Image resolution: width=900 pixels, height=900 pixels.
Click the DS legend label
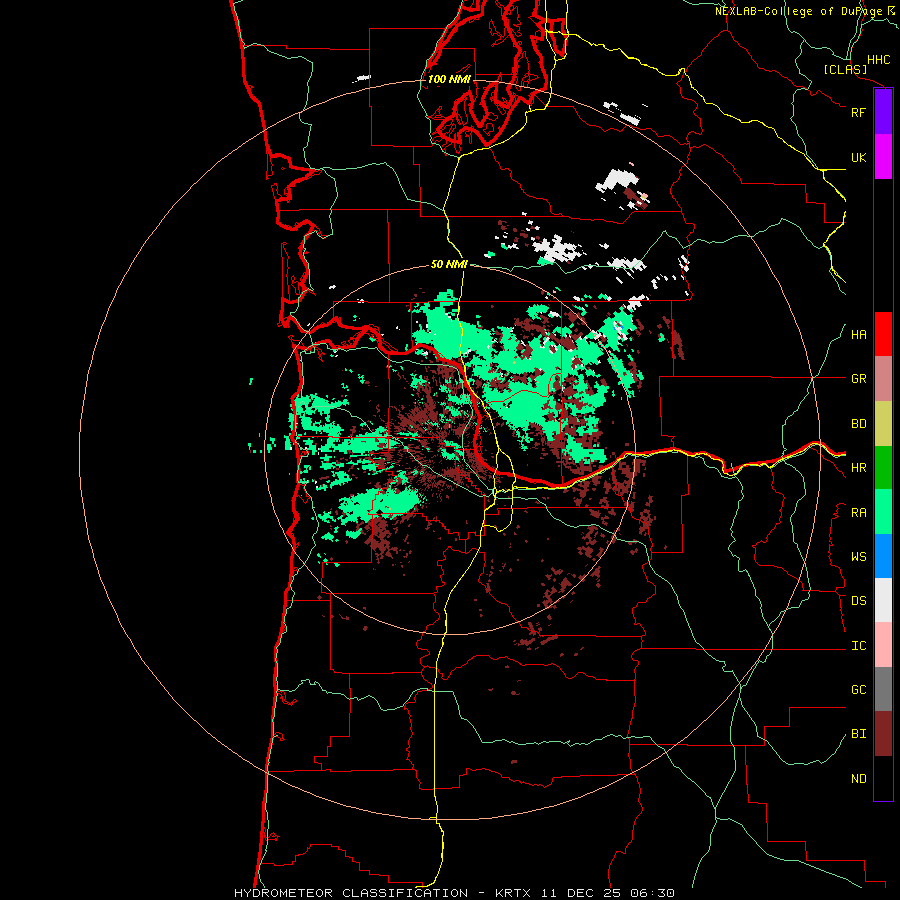[858, 601]
